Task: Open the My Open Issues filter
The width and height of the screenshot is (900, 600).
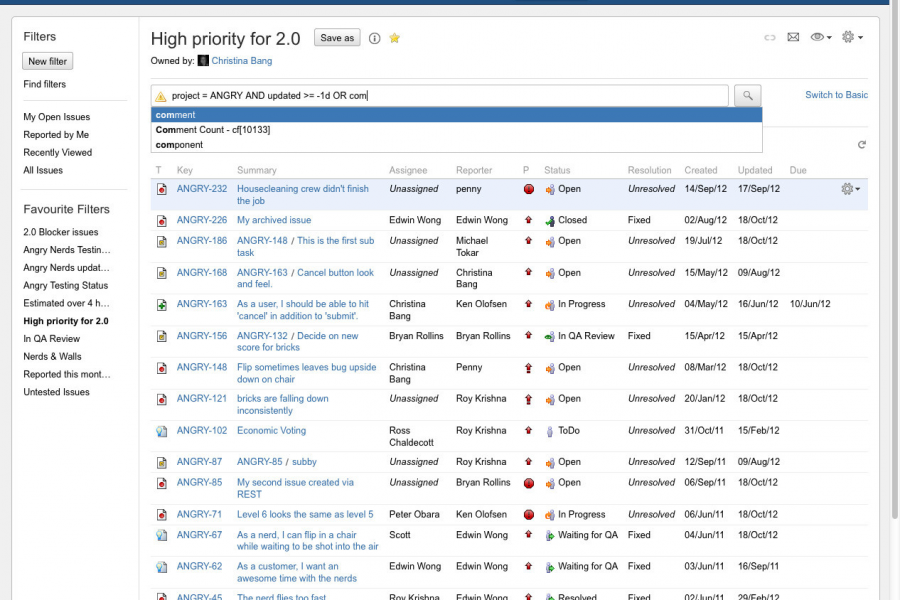Action: coord(57,117)
